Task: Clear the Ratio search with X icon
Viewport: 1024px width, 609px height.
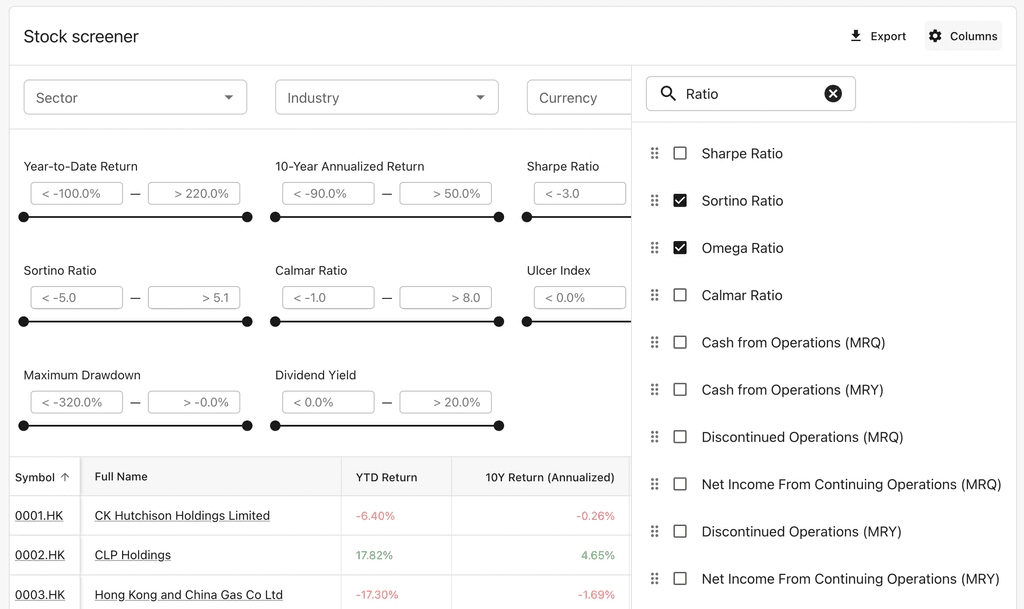Action: (833, 94)
